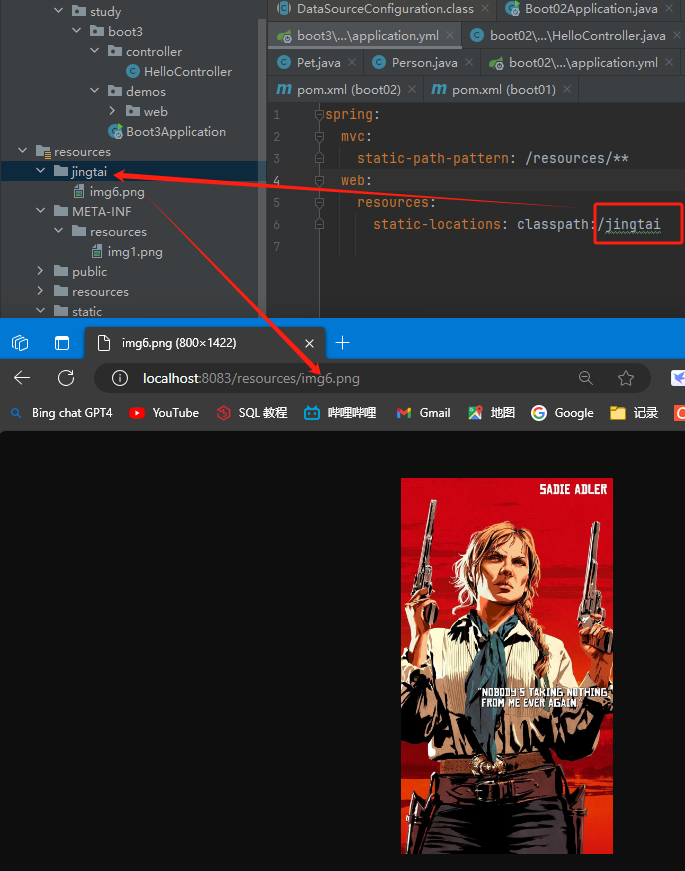Open SQL 教程 bookmark
Viewport: 685px width, 871px height.
252,413
